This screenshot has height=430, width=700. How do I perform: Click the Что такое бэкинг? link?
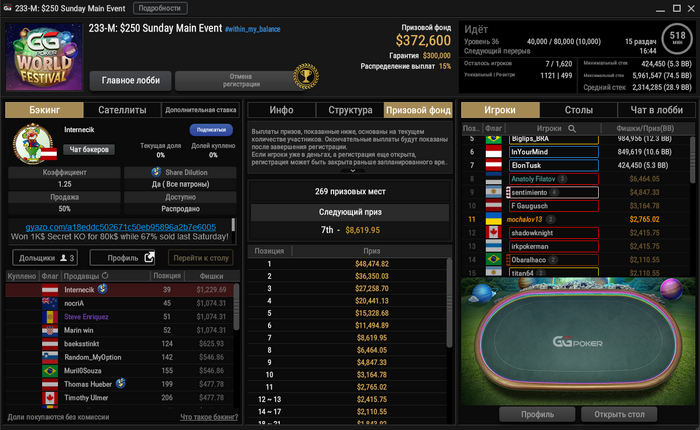209,417
